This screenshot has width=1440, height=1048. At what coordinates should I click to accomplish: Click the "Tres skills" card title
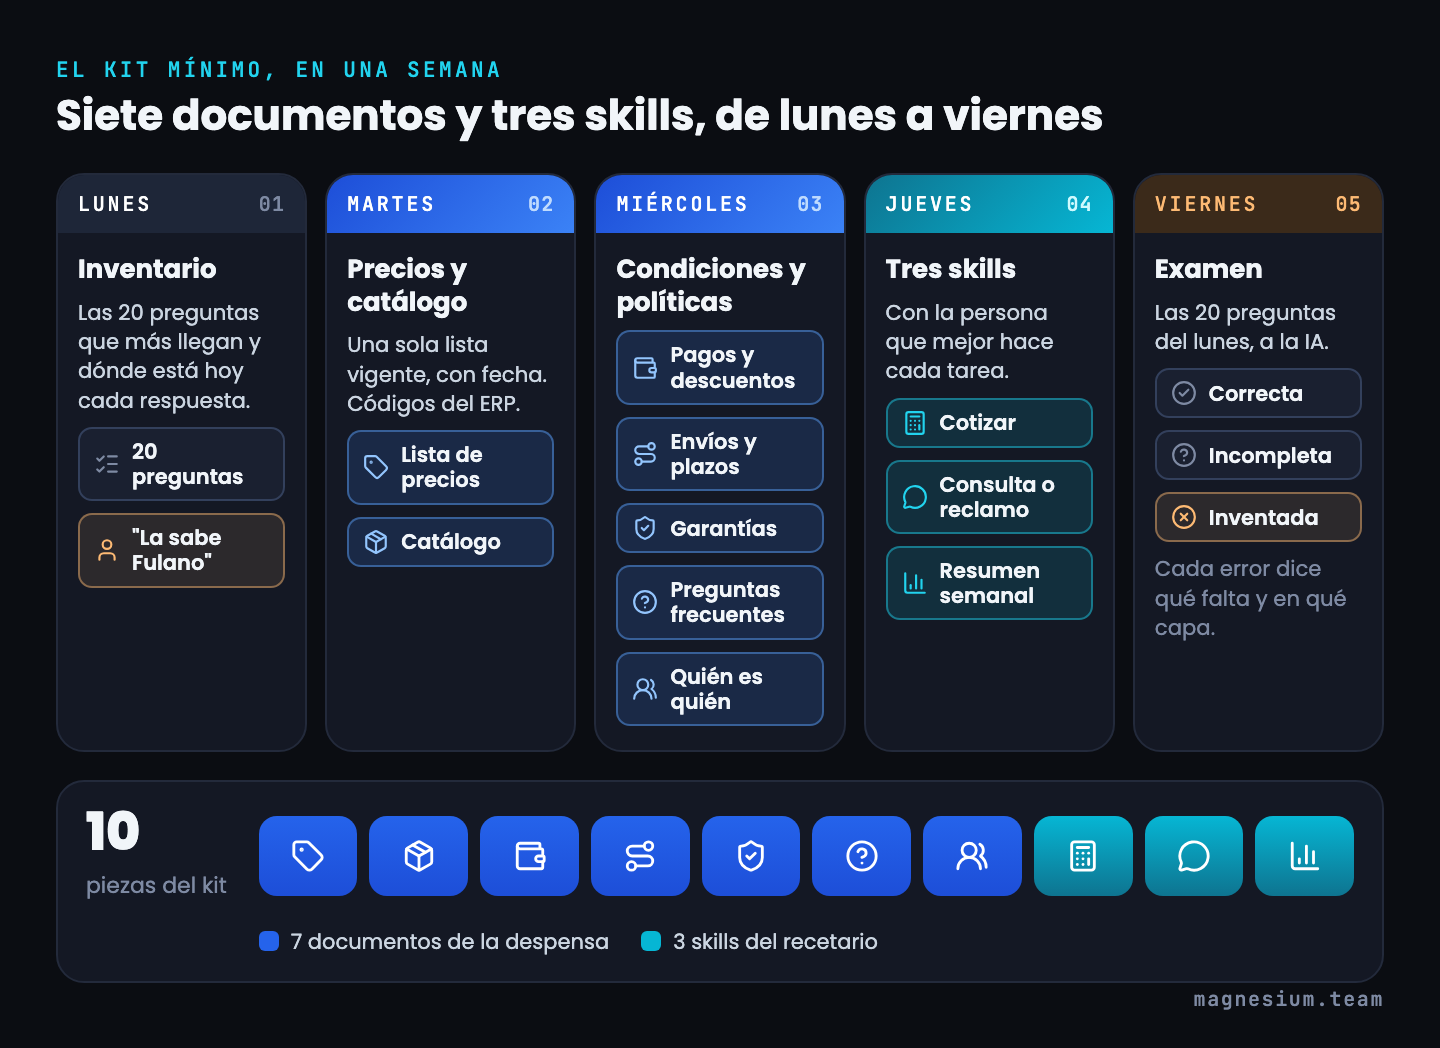(951, 269)
